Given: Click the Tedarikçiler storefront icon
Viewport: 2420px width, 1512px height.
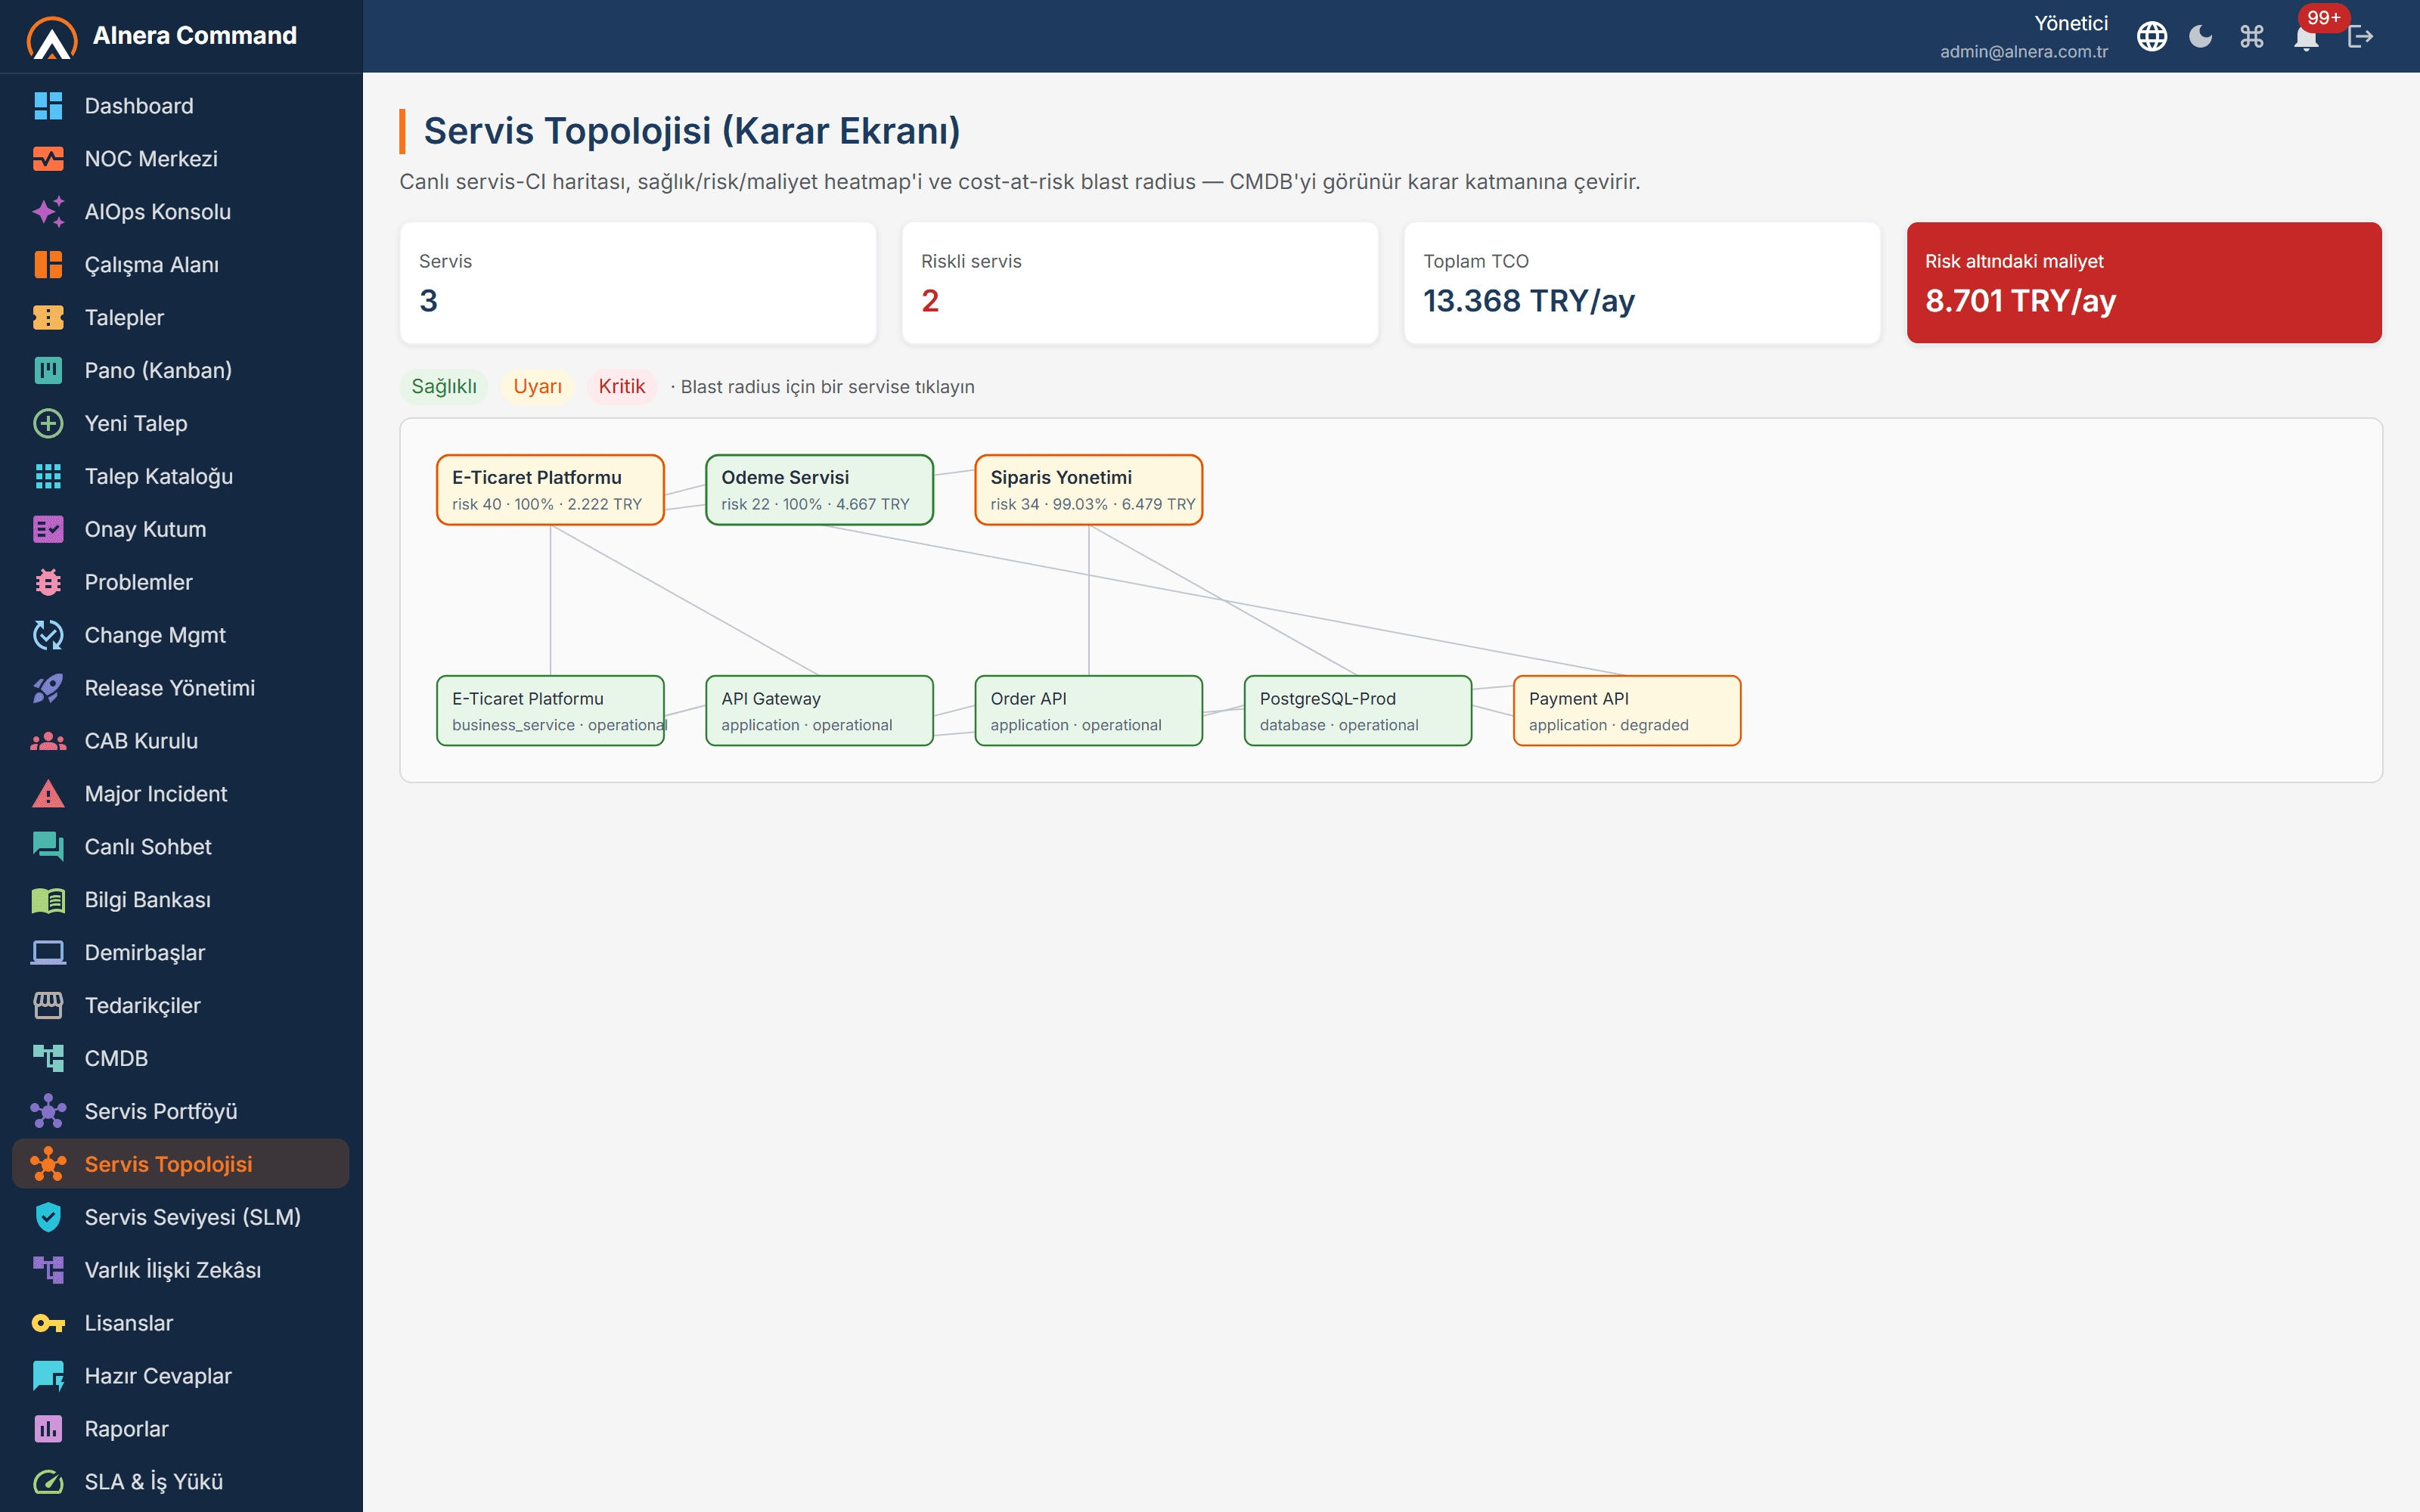Looking at the screenshot, I should pos(48,1007).
